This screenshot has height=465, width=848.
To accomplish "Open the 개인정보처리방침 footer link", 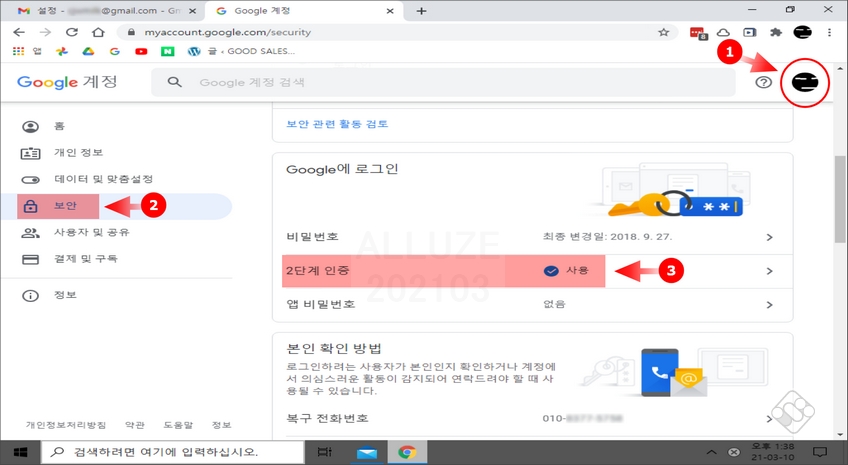I will click(x=66, y=425).
